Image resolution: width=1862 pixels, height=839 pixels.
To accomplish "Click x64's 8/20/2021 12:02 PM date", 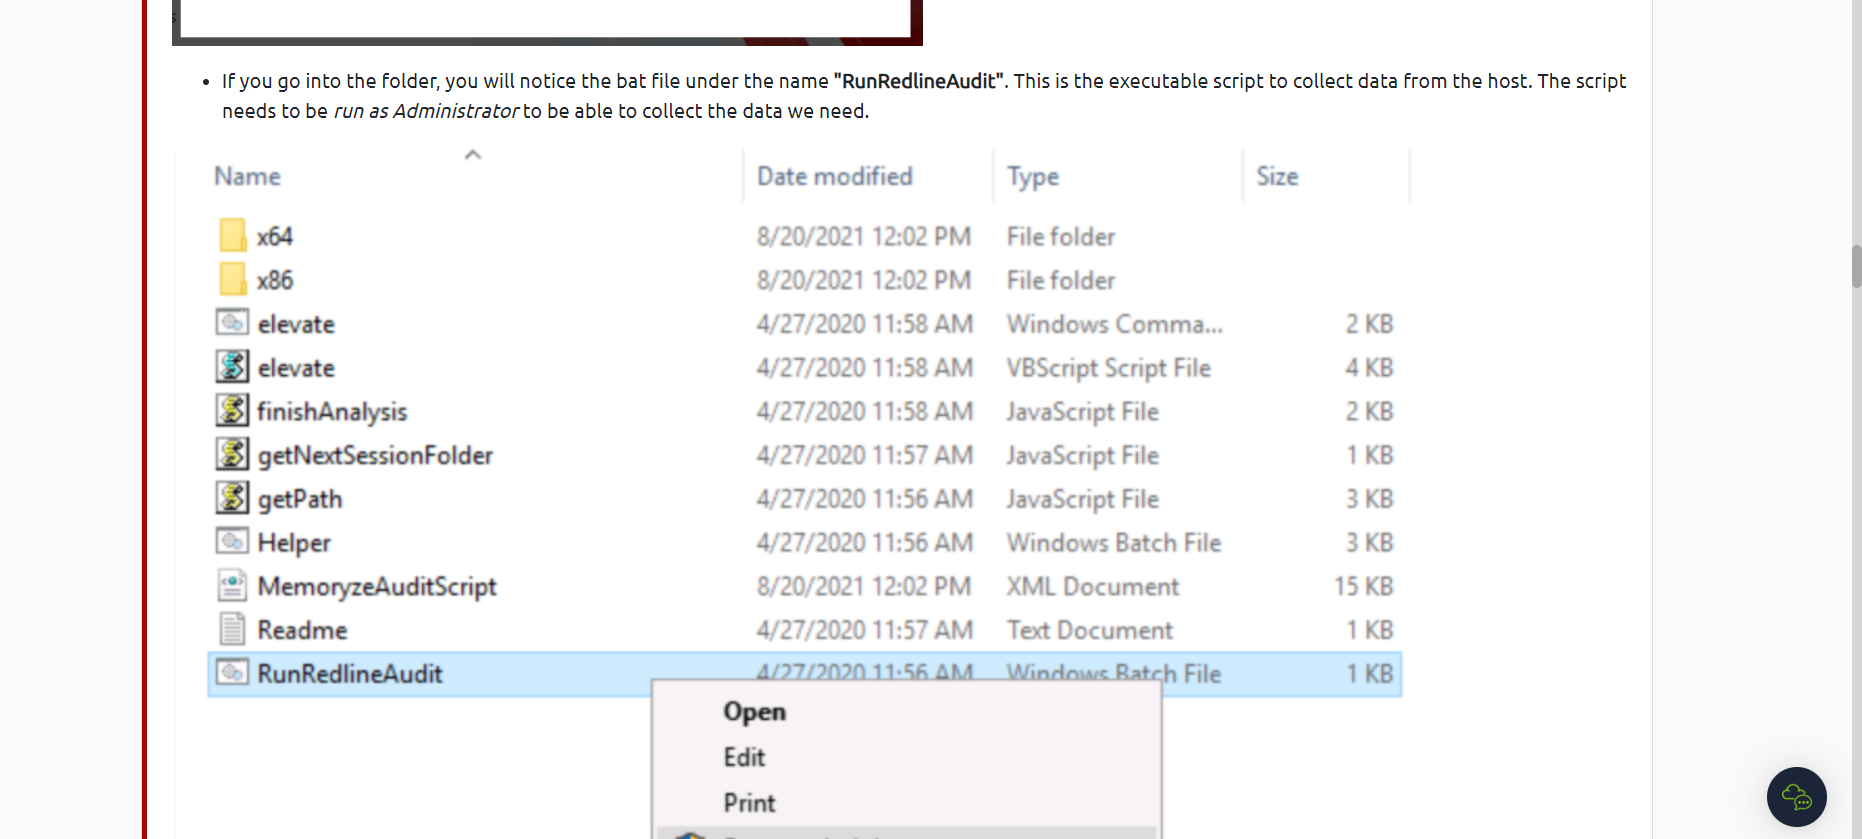I will point(864,237).
